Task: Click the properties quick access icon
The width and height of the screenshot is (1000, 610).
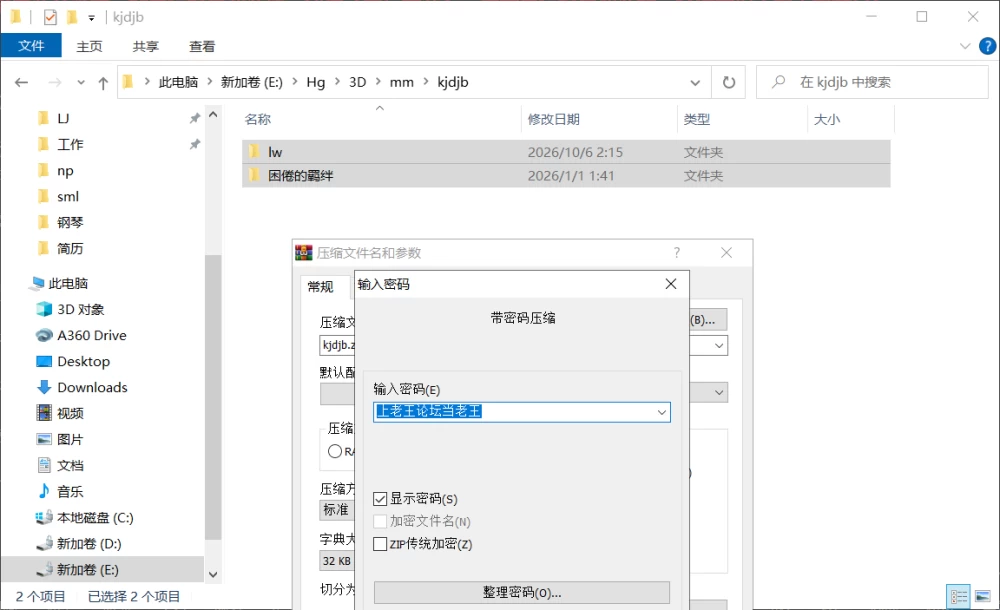Action: click(x=50, y=17)
